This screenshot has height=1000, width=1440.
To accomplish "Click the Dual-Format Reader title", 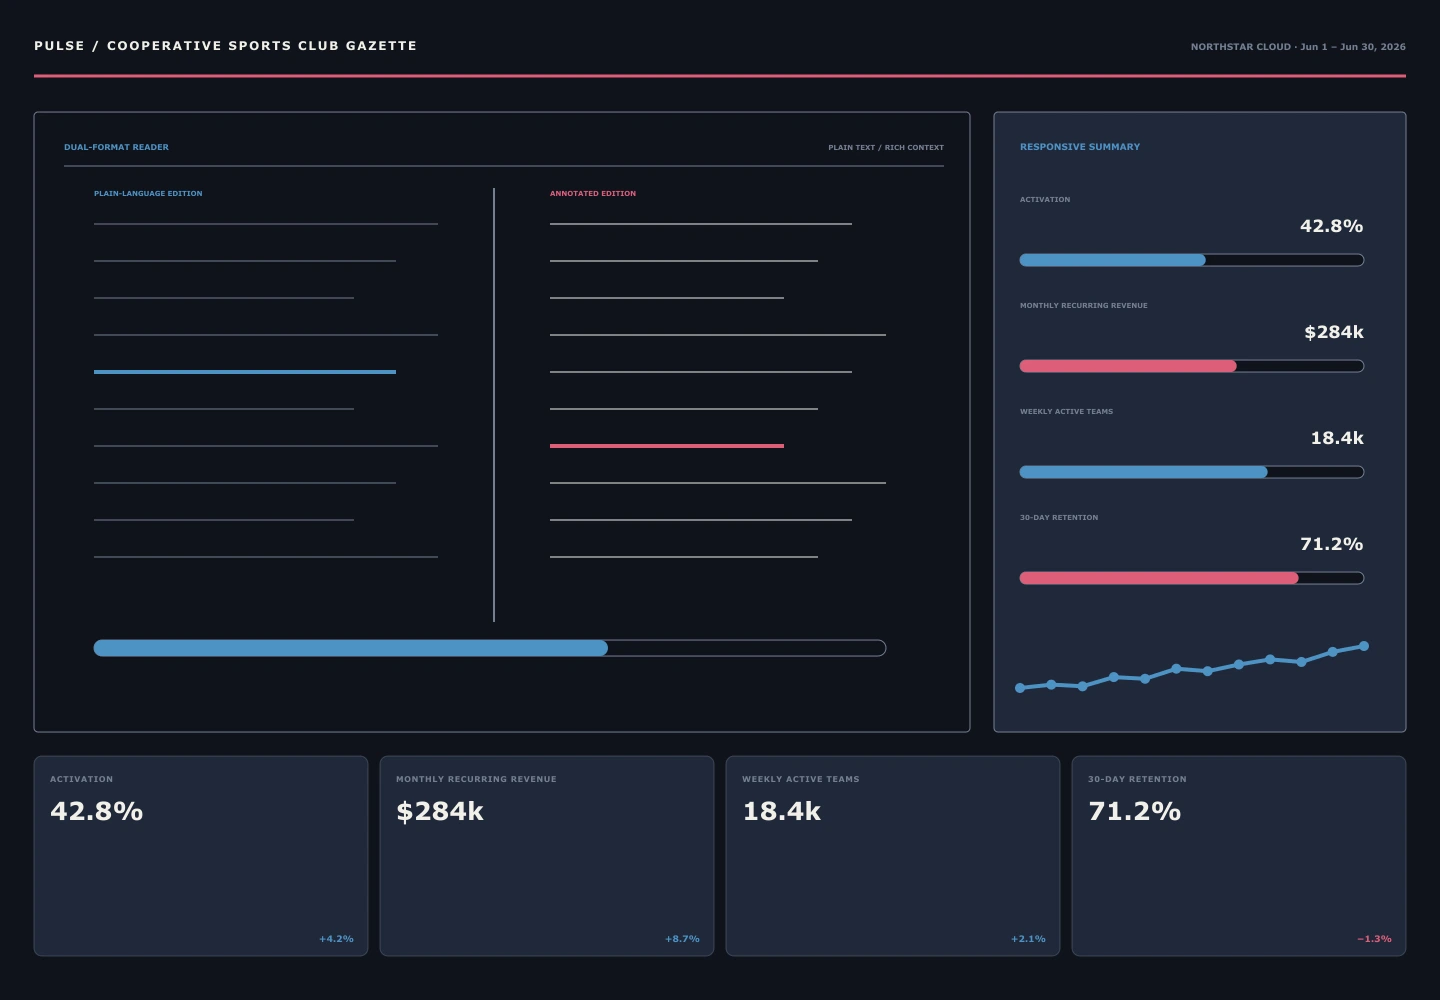I will pyautogui.click(x=116, y=147).
